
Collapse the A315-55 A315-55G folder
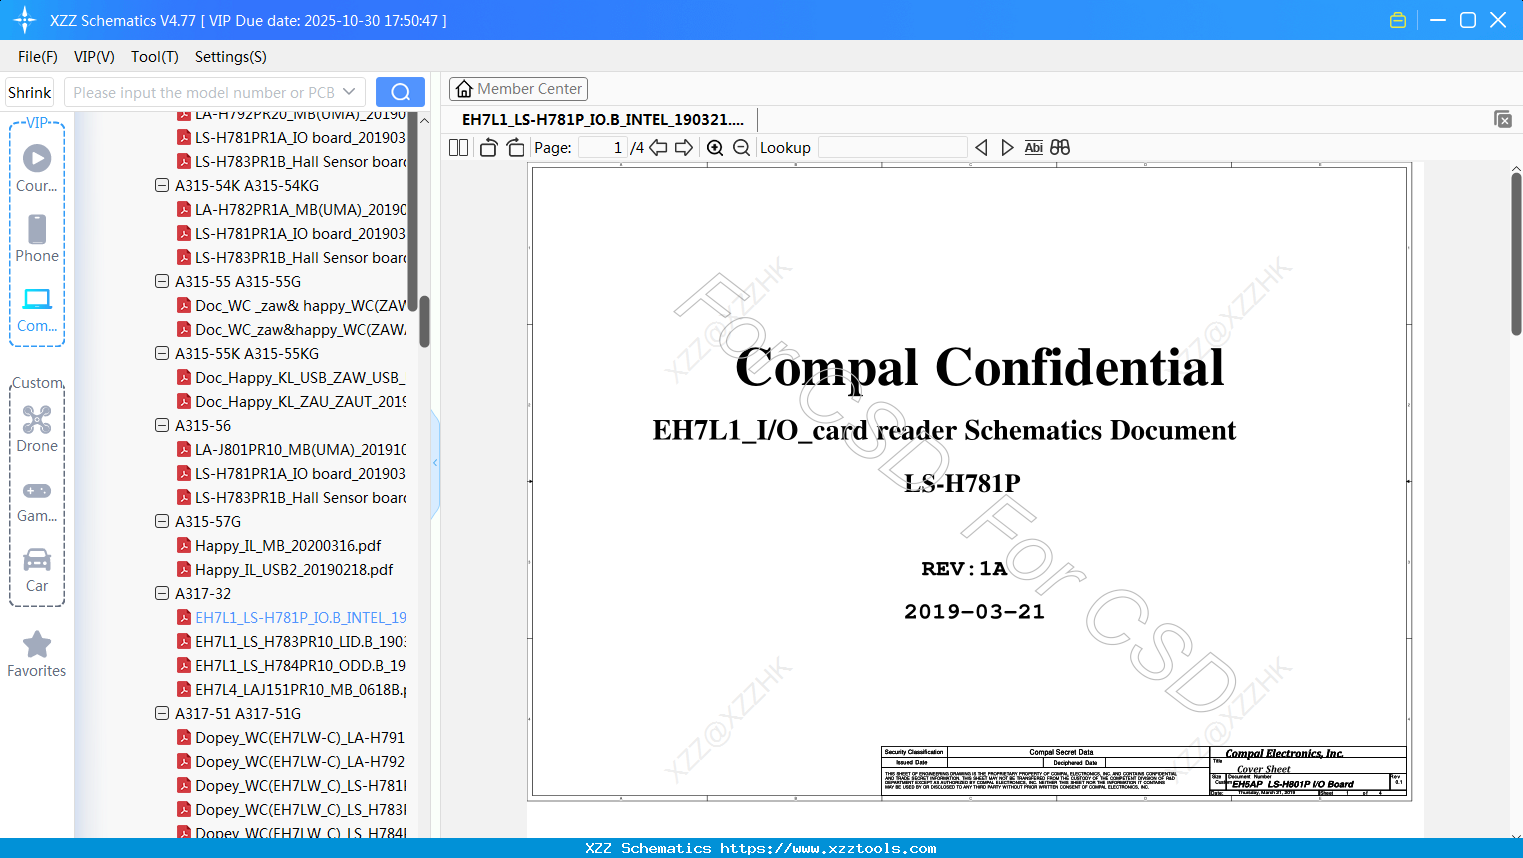[x=162, y=281]
